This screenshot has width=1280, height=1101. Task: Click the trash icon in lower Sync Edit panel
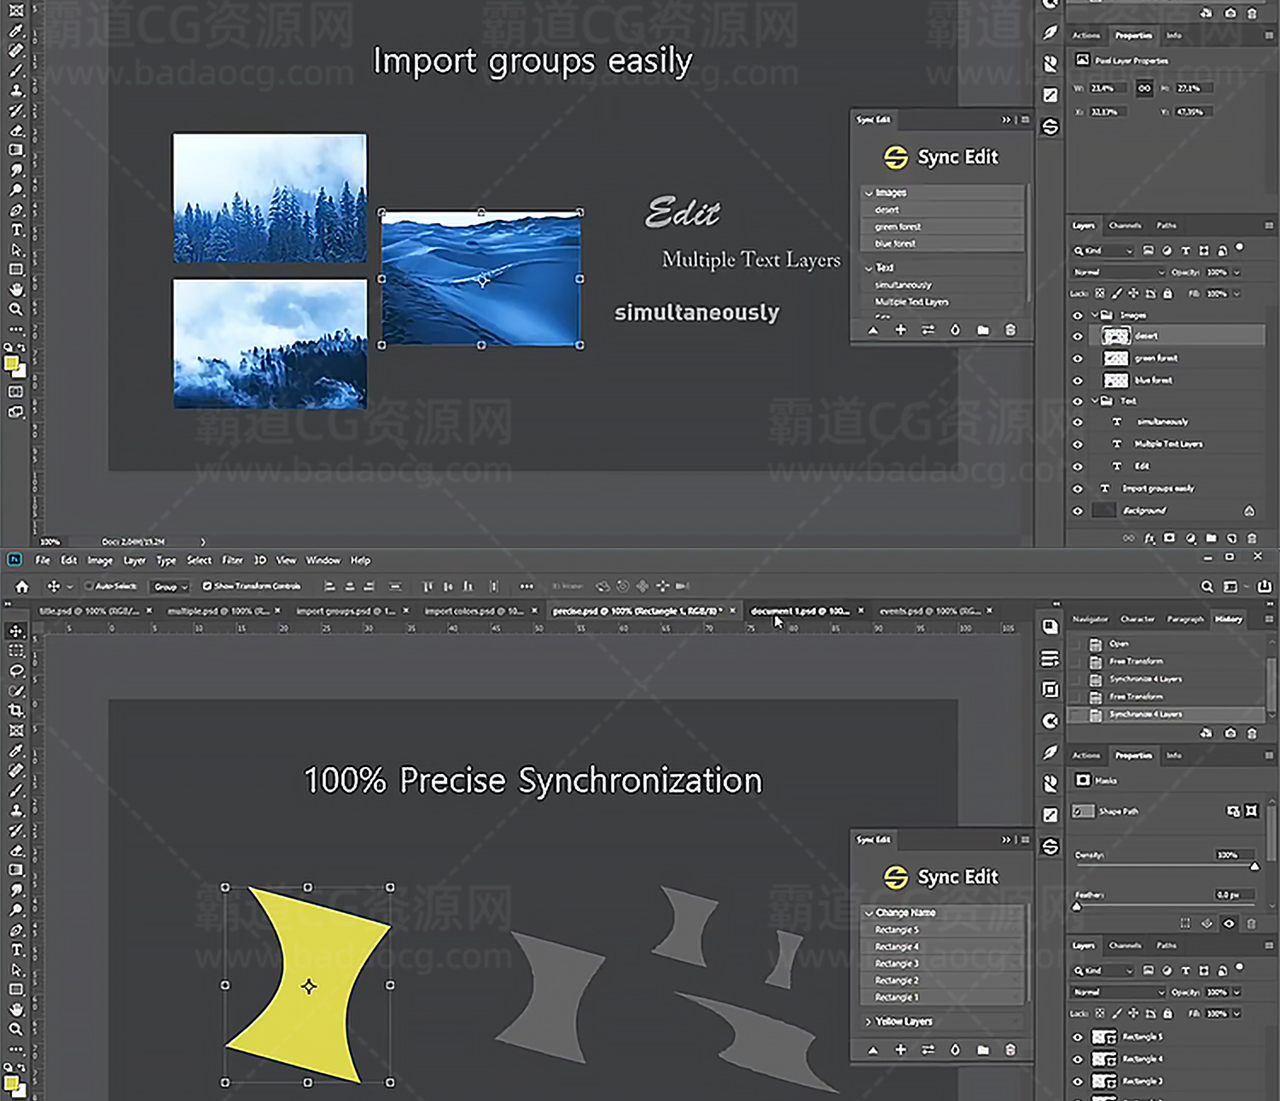click(1010, 1050)
